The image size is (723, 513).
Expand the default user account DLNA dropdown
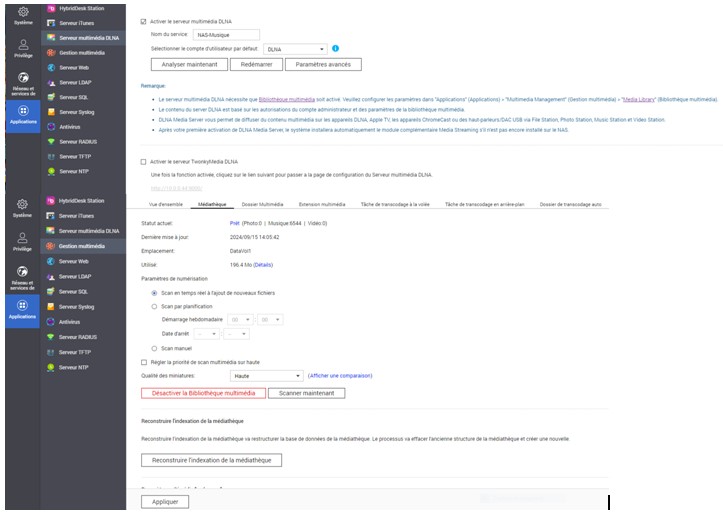295,48
